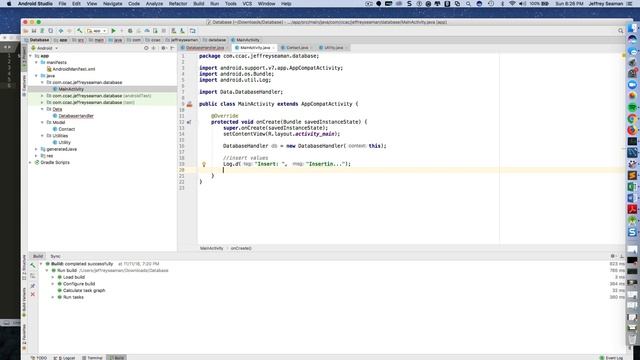
Task: Click the Make Project hammer icon
Action: (80, 31)
